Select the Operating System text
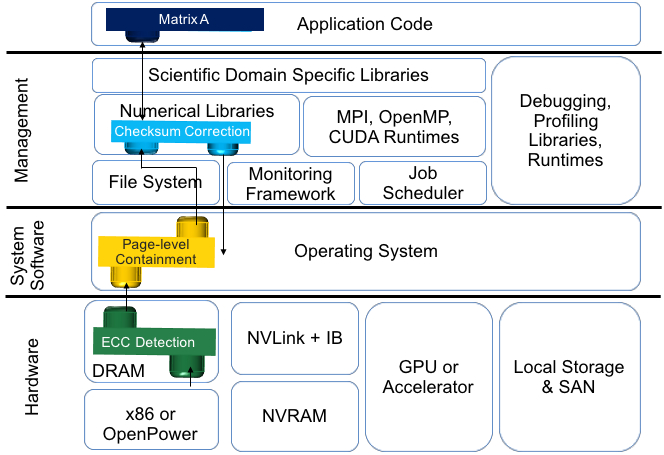Screen dimensions: 664x455 tap(365, 251)
